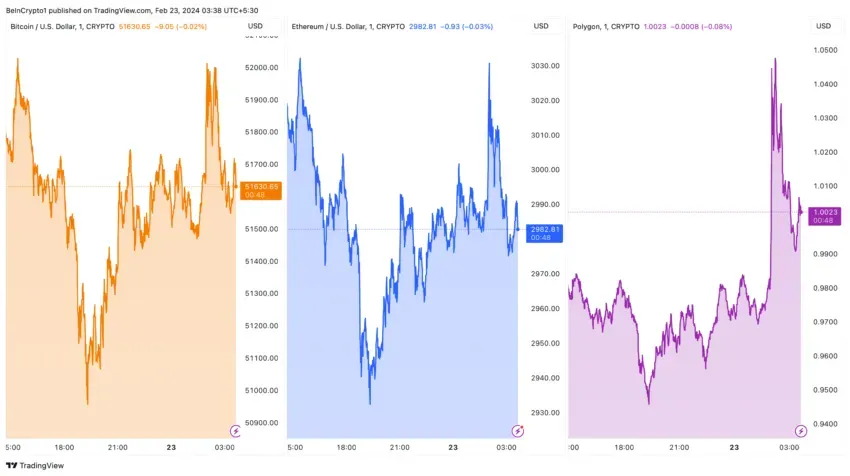The height and width of the screenshot is (476, 850).
Task: Click the 3000.00 level on Ethereum price scale
Action: (x=545, y=170)
